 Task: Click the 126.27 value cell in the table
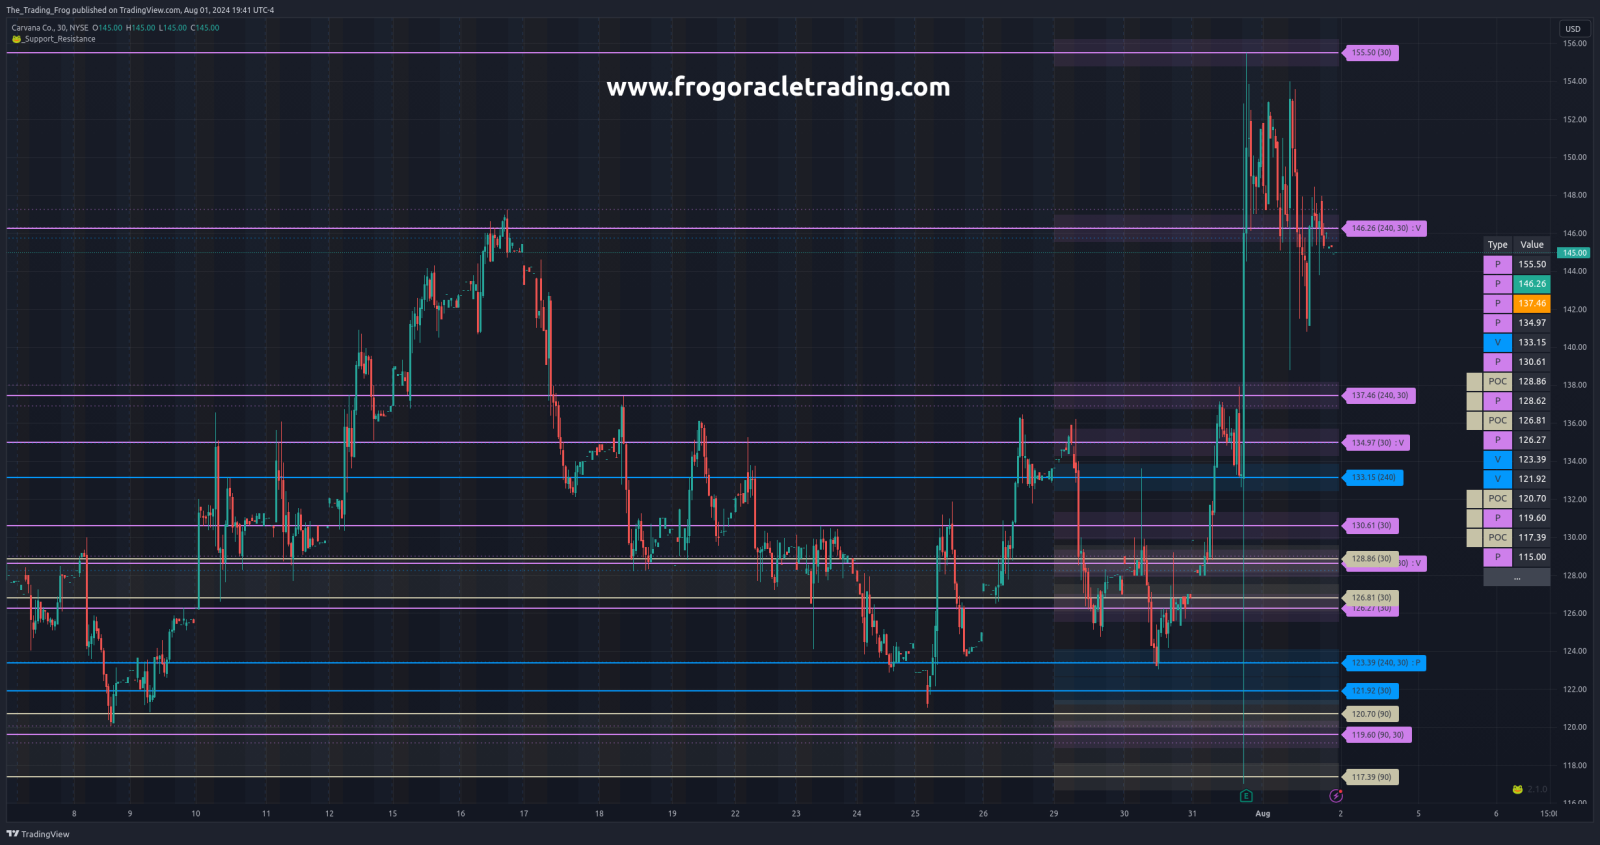[1532, 440]
